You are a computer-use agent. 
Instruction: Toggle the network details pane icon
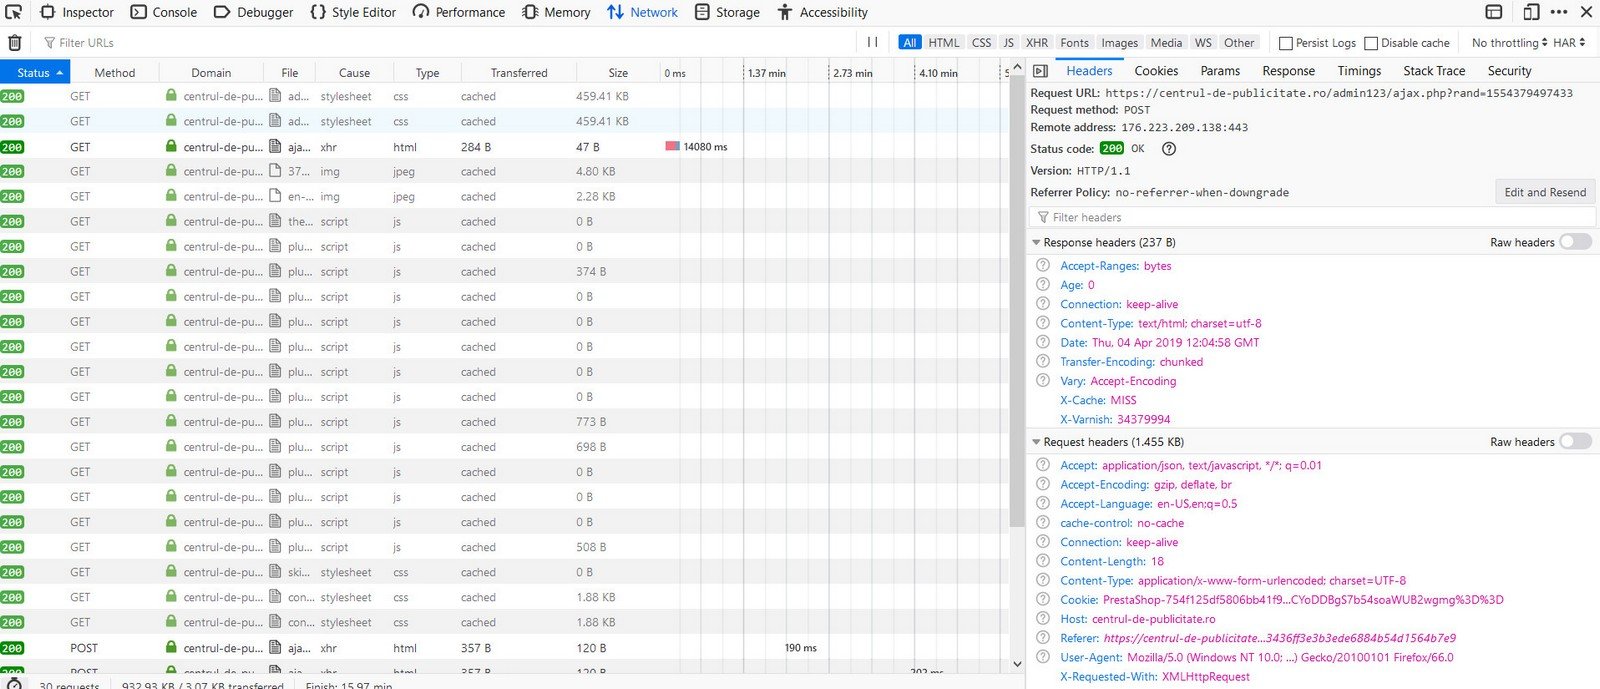pos(1040,71)
